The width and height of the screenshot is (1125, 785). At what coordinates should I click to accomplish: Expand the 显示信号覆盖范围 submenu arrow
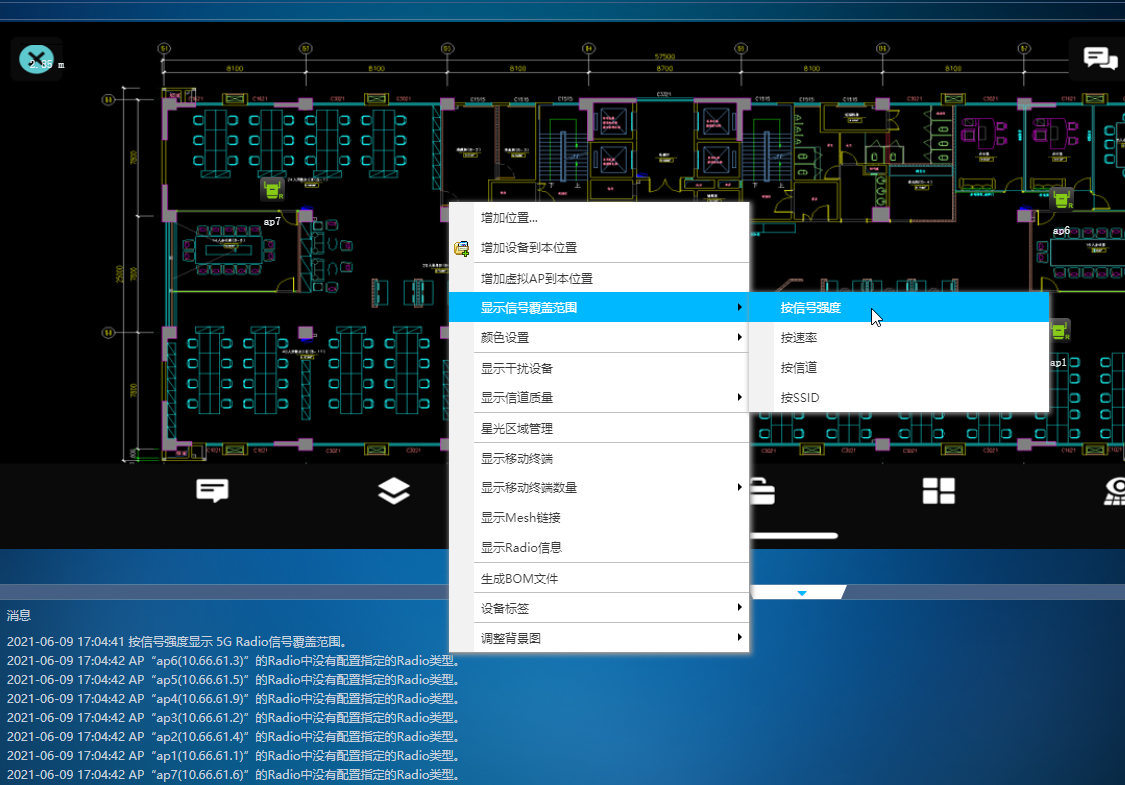pyautogui.click(x=739, y=307)
